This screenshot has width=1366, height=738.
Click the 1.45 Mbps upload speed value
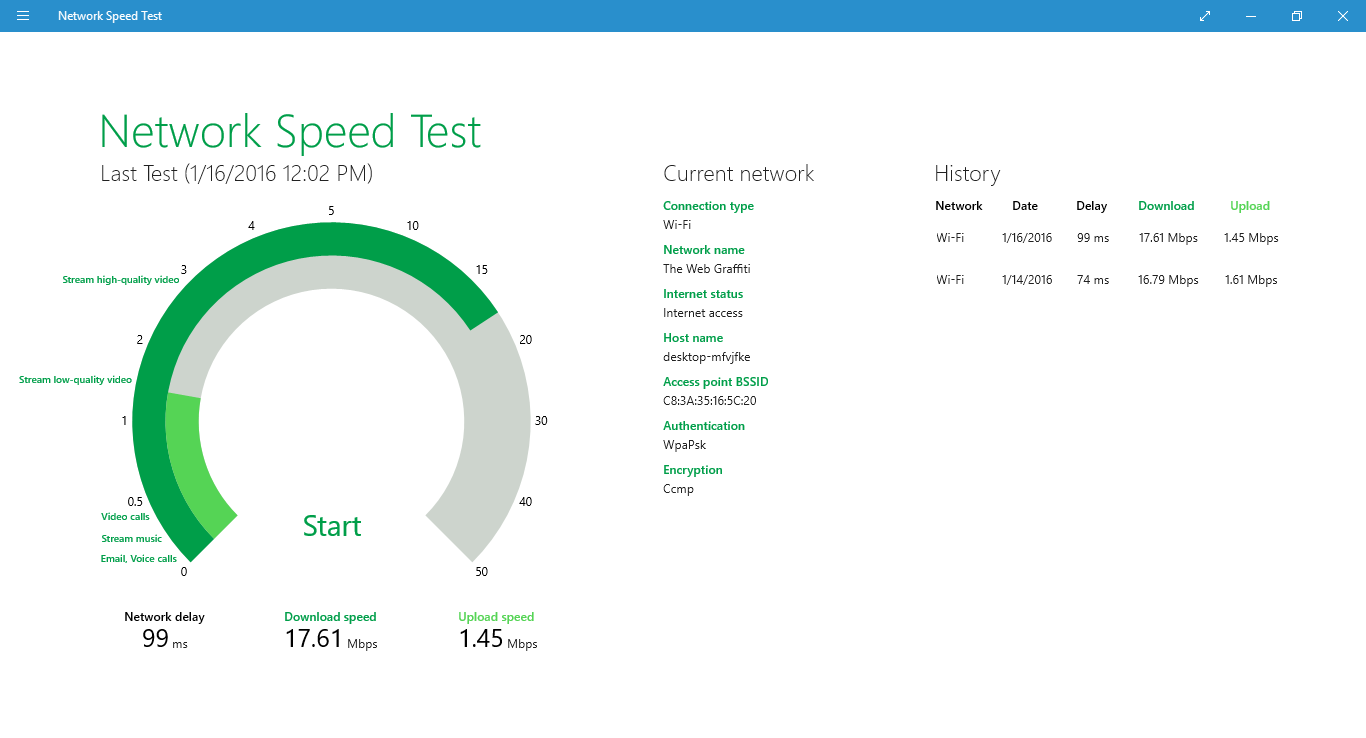coord(482,639)
